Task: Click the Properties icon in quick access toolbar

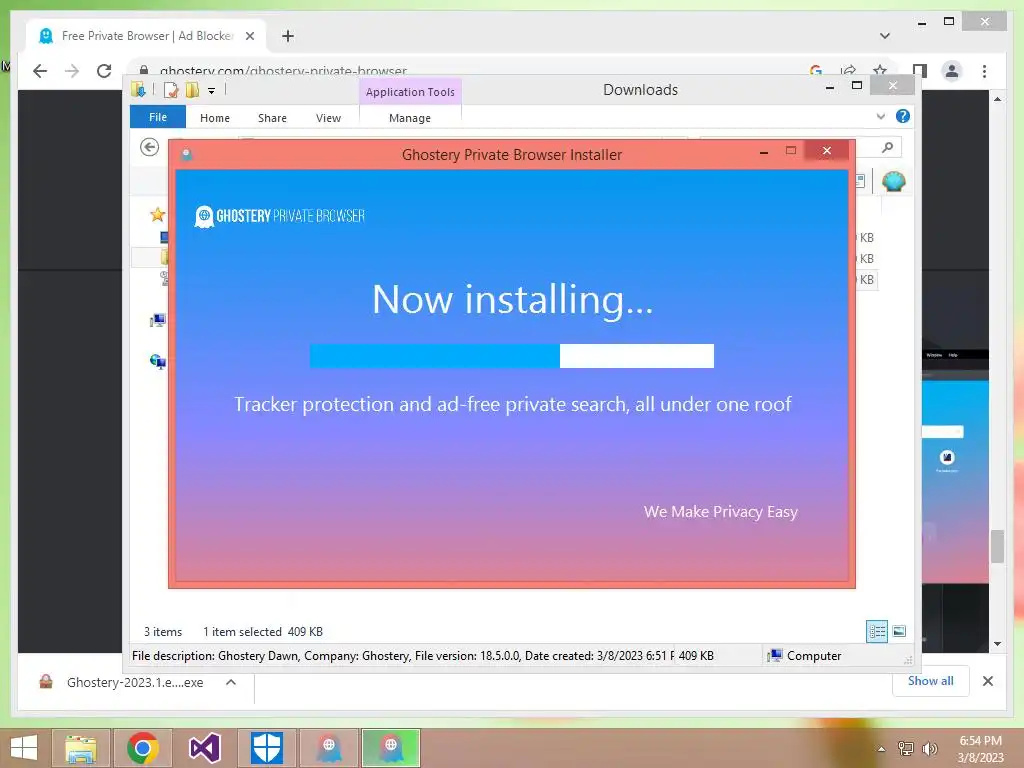Action: tap(171, 90)
